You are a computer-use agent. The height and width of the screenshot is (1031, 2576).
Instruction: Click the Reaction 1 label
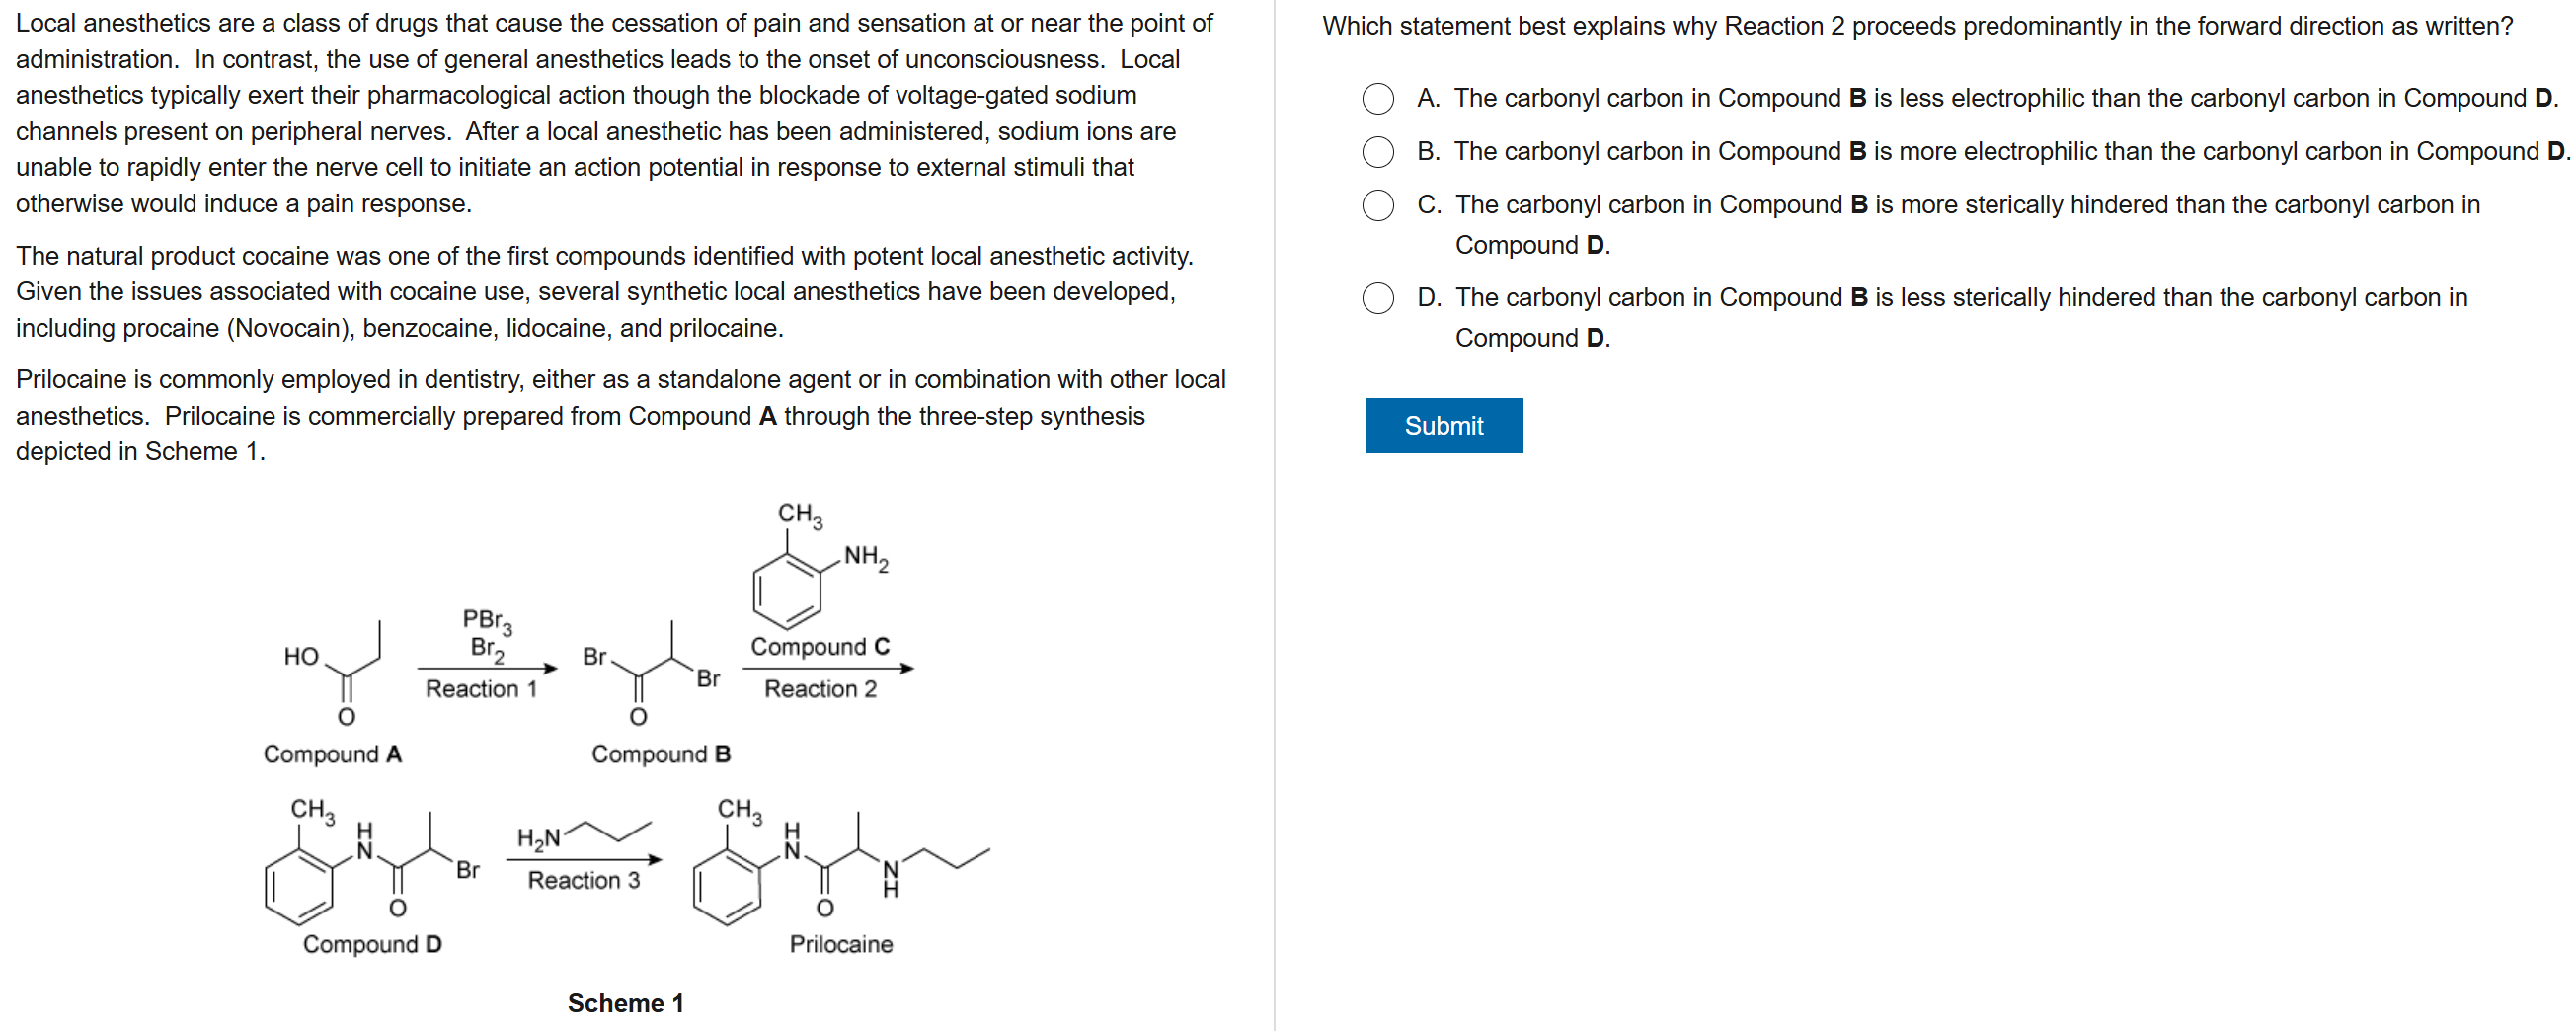click(x=481, y=689)
